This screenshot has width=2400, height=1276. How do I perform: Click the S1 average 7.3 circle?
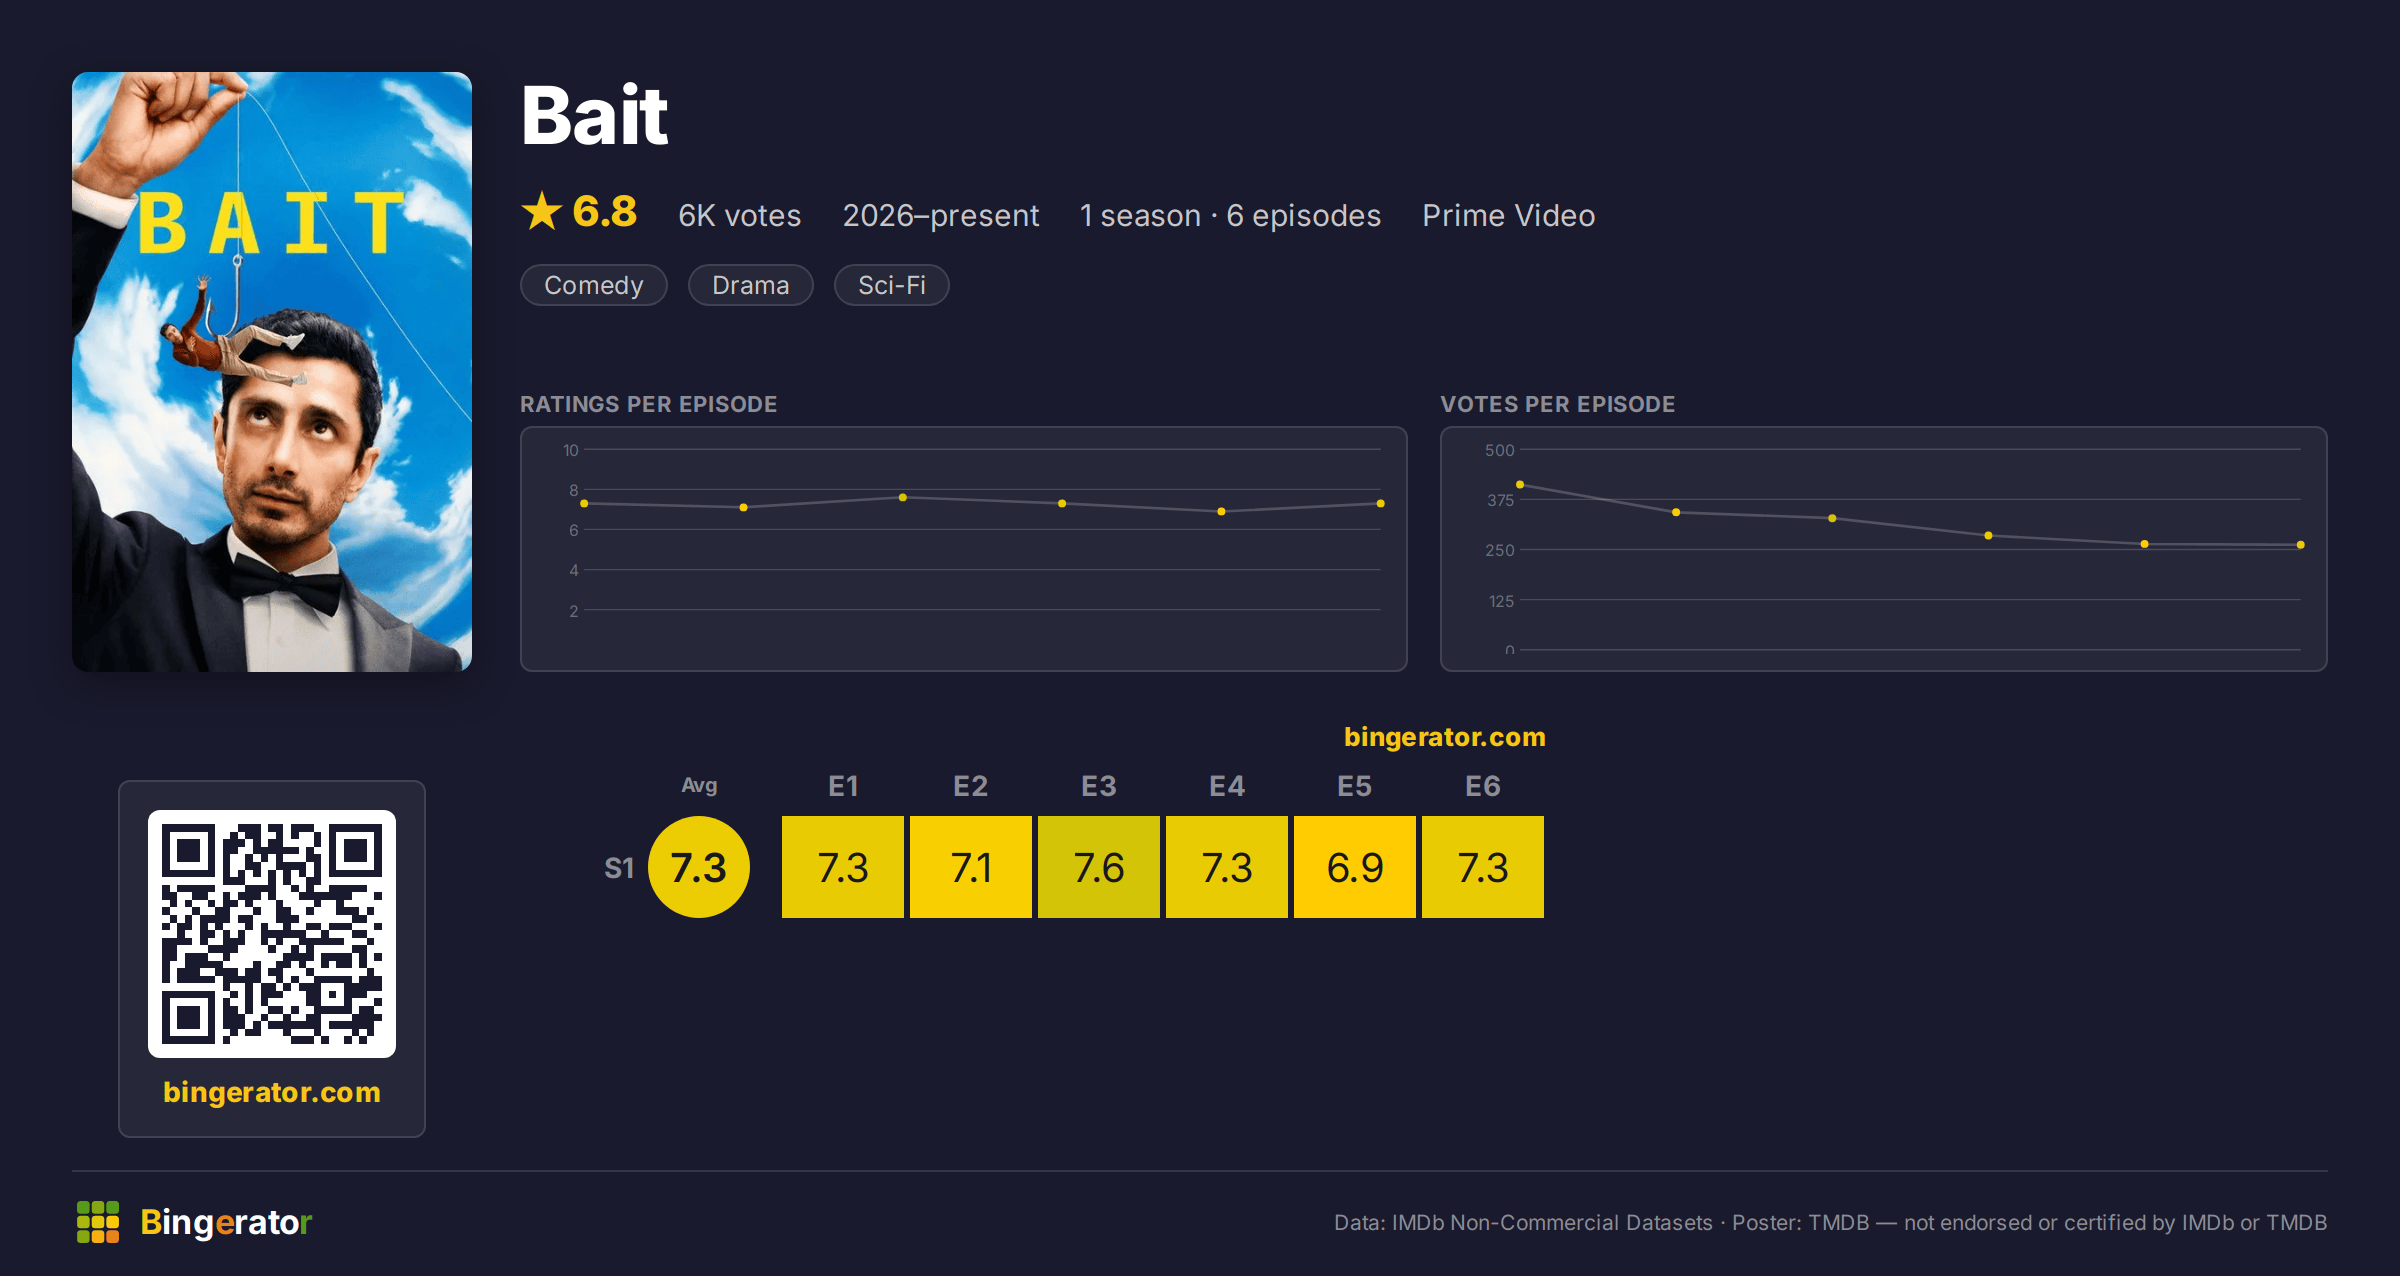[699, 867]
